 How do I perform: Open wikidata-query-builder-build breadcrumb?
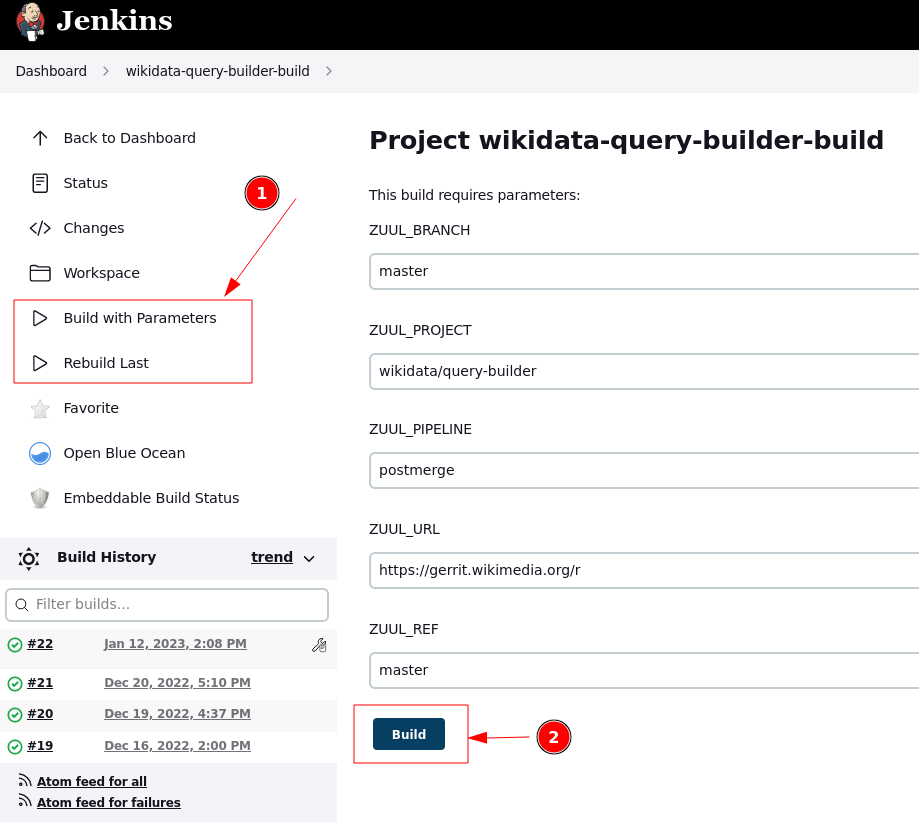[217, 71]
